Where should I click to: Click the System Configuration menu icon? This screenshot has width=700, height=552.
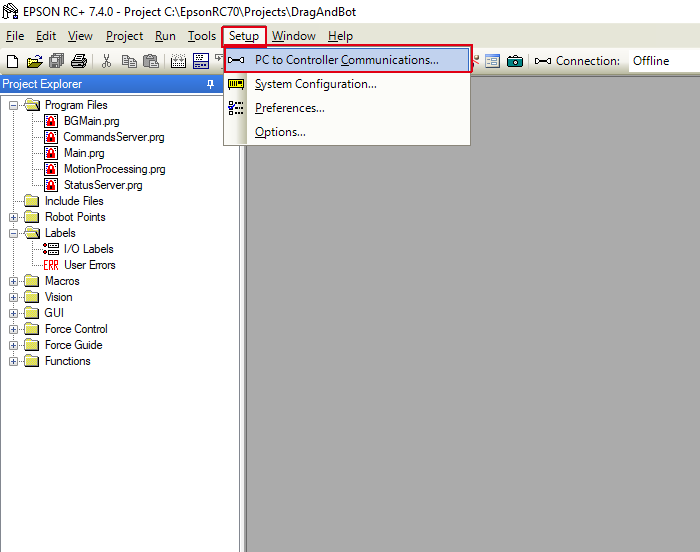tap(236, 84)
